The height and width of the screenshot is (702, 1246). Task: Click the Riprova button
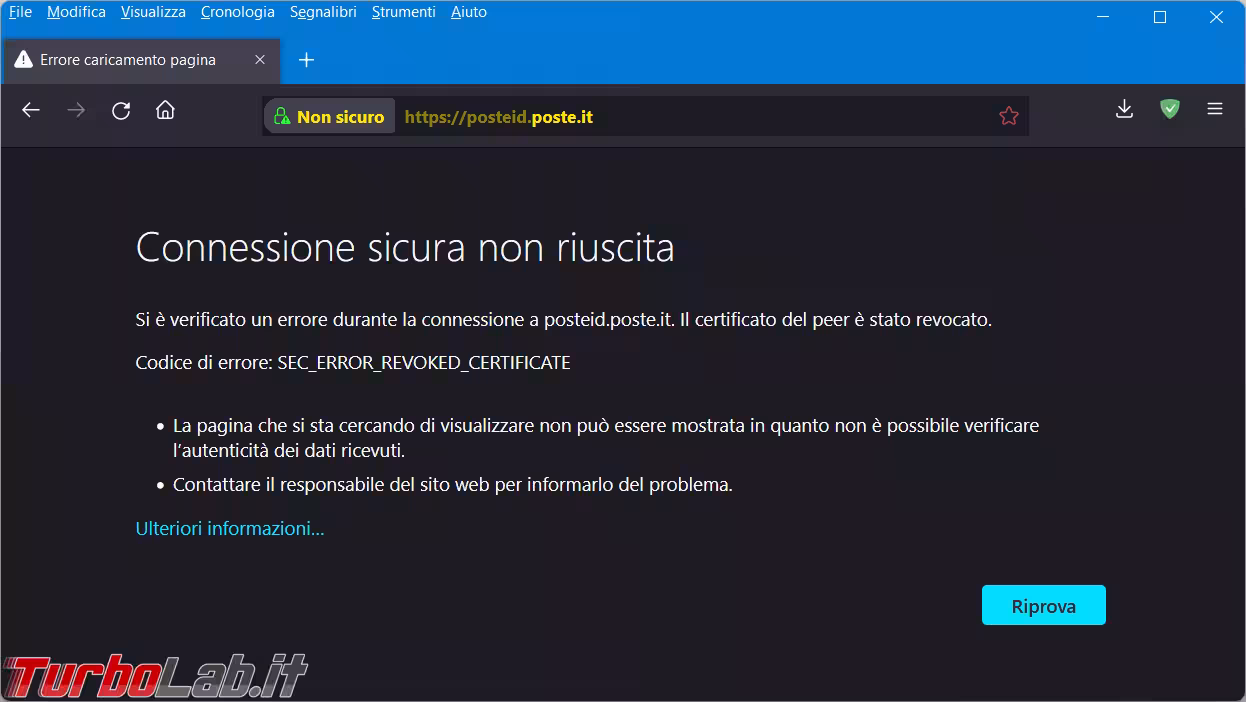tap(1043, 606)
